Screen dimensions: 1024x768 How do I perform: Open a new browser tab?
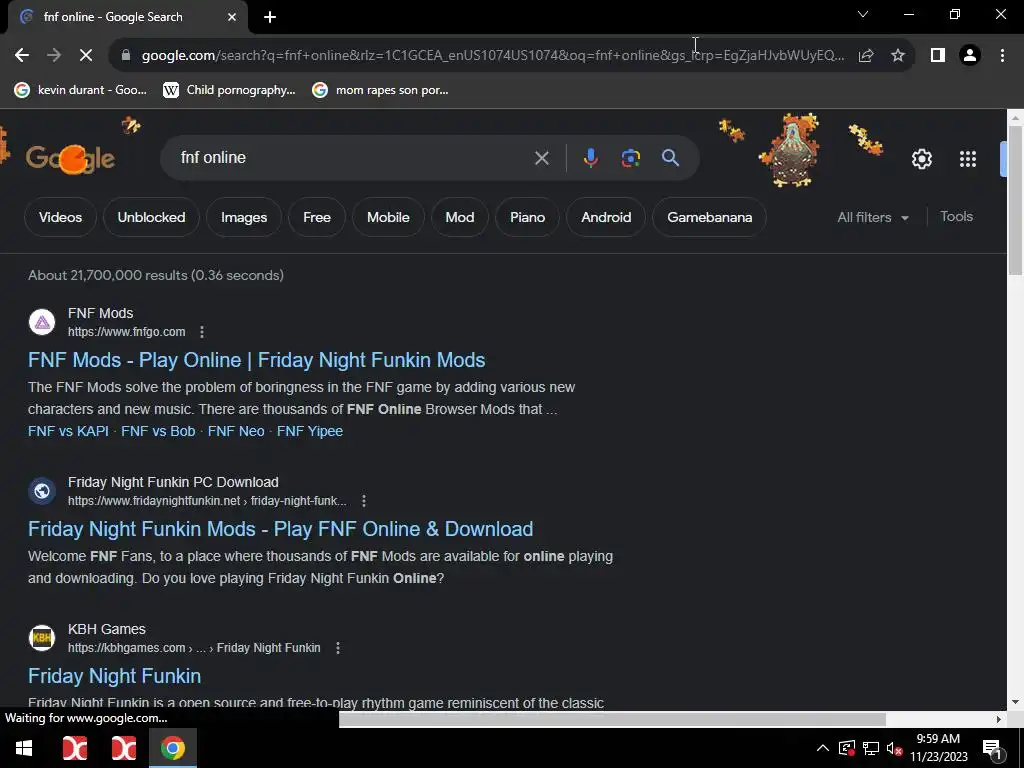click(x=270, y=17)
